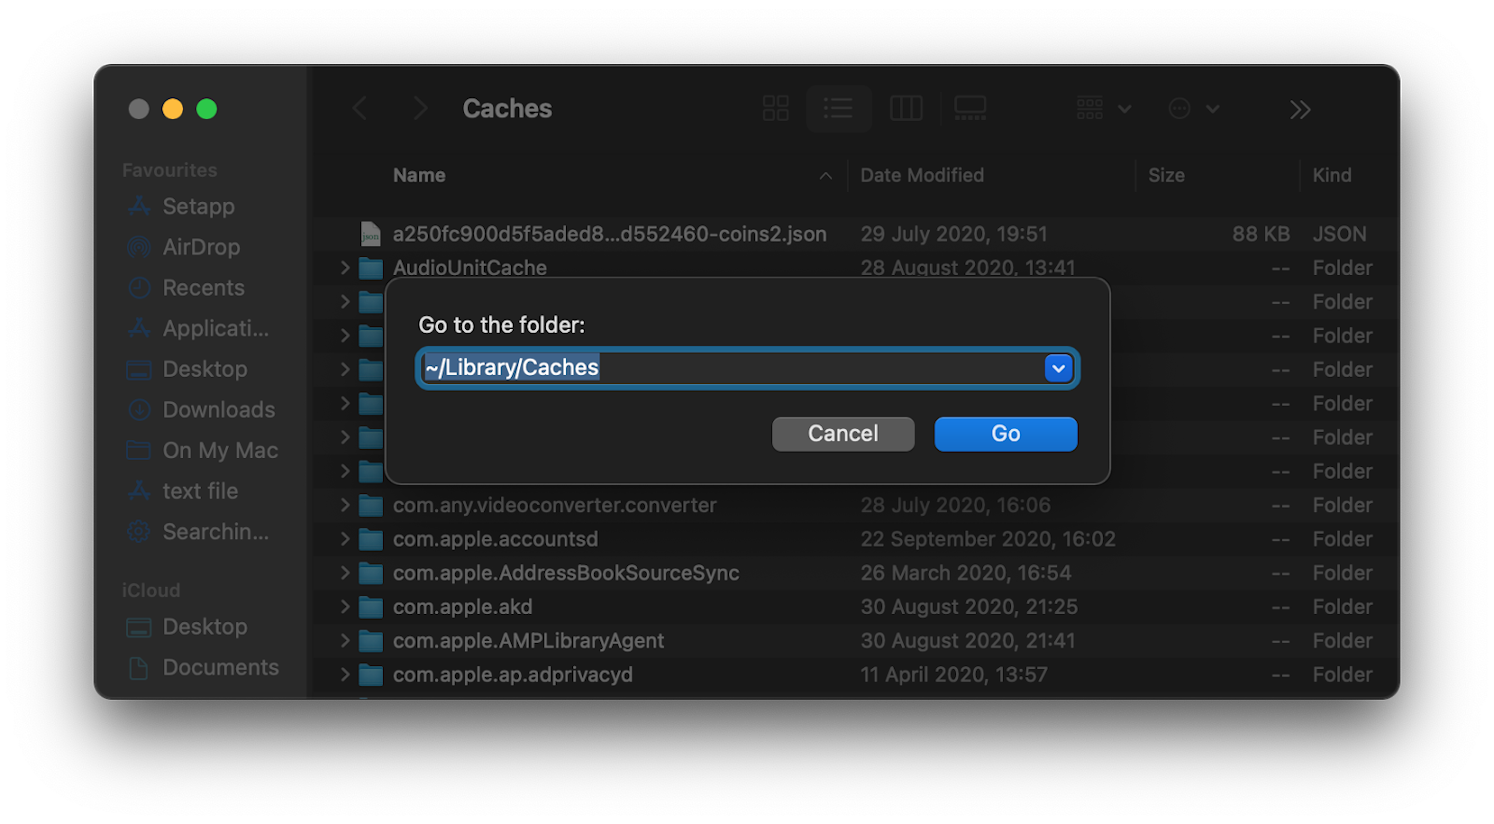1494x824 pixels.
Task: Open the actions ellipsis dropdown menu
Action: [x=1192, y=108]
